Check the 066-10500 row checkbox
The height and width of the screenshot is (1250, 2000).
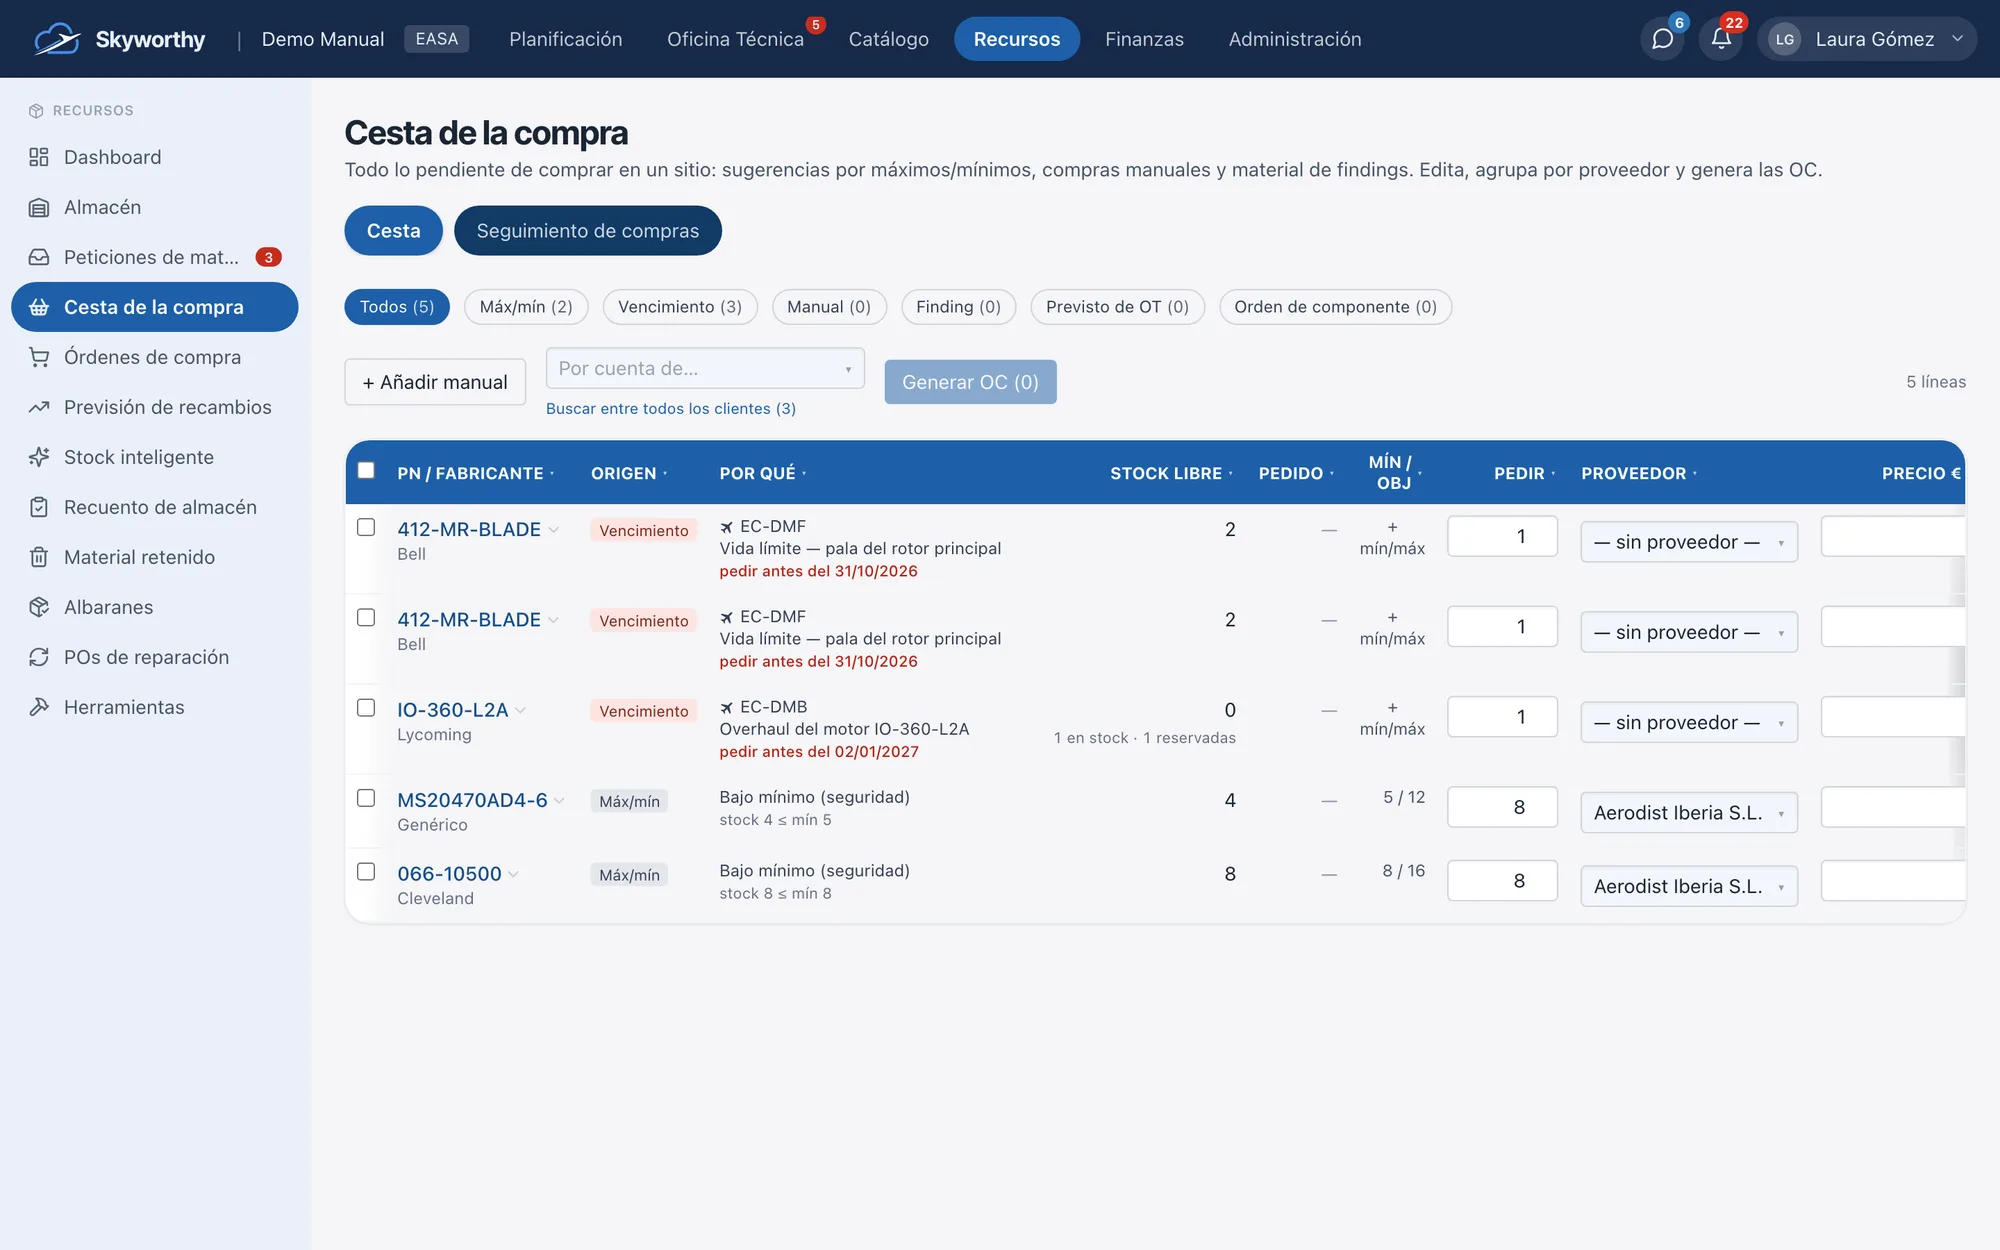coord(366,871)
